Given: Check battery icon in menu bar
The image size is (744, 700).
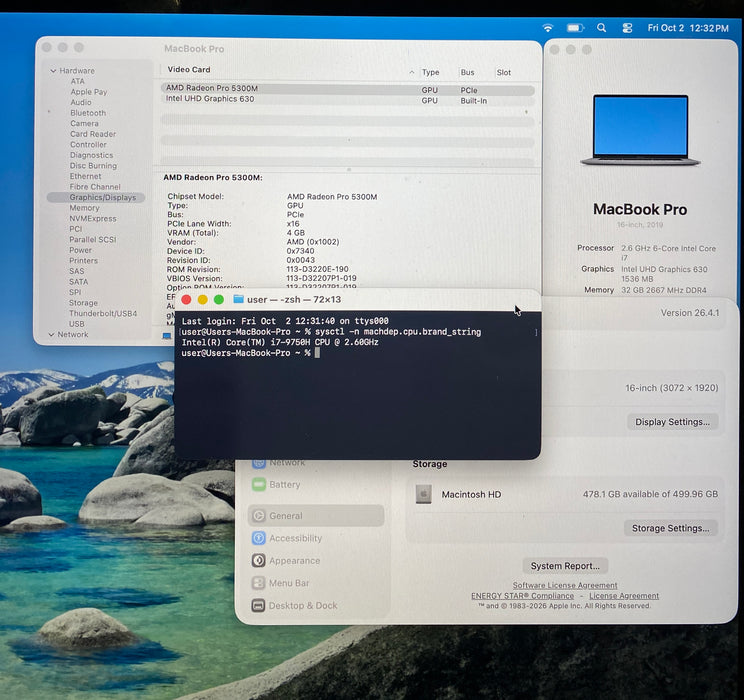Looking at the screenshot, I should [x=575, y=28].
